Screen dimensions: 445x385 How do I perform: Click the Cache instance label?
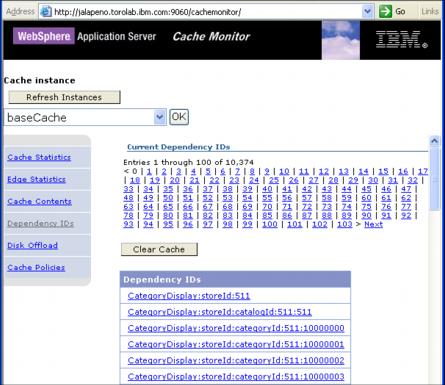(x=39, y=80)
